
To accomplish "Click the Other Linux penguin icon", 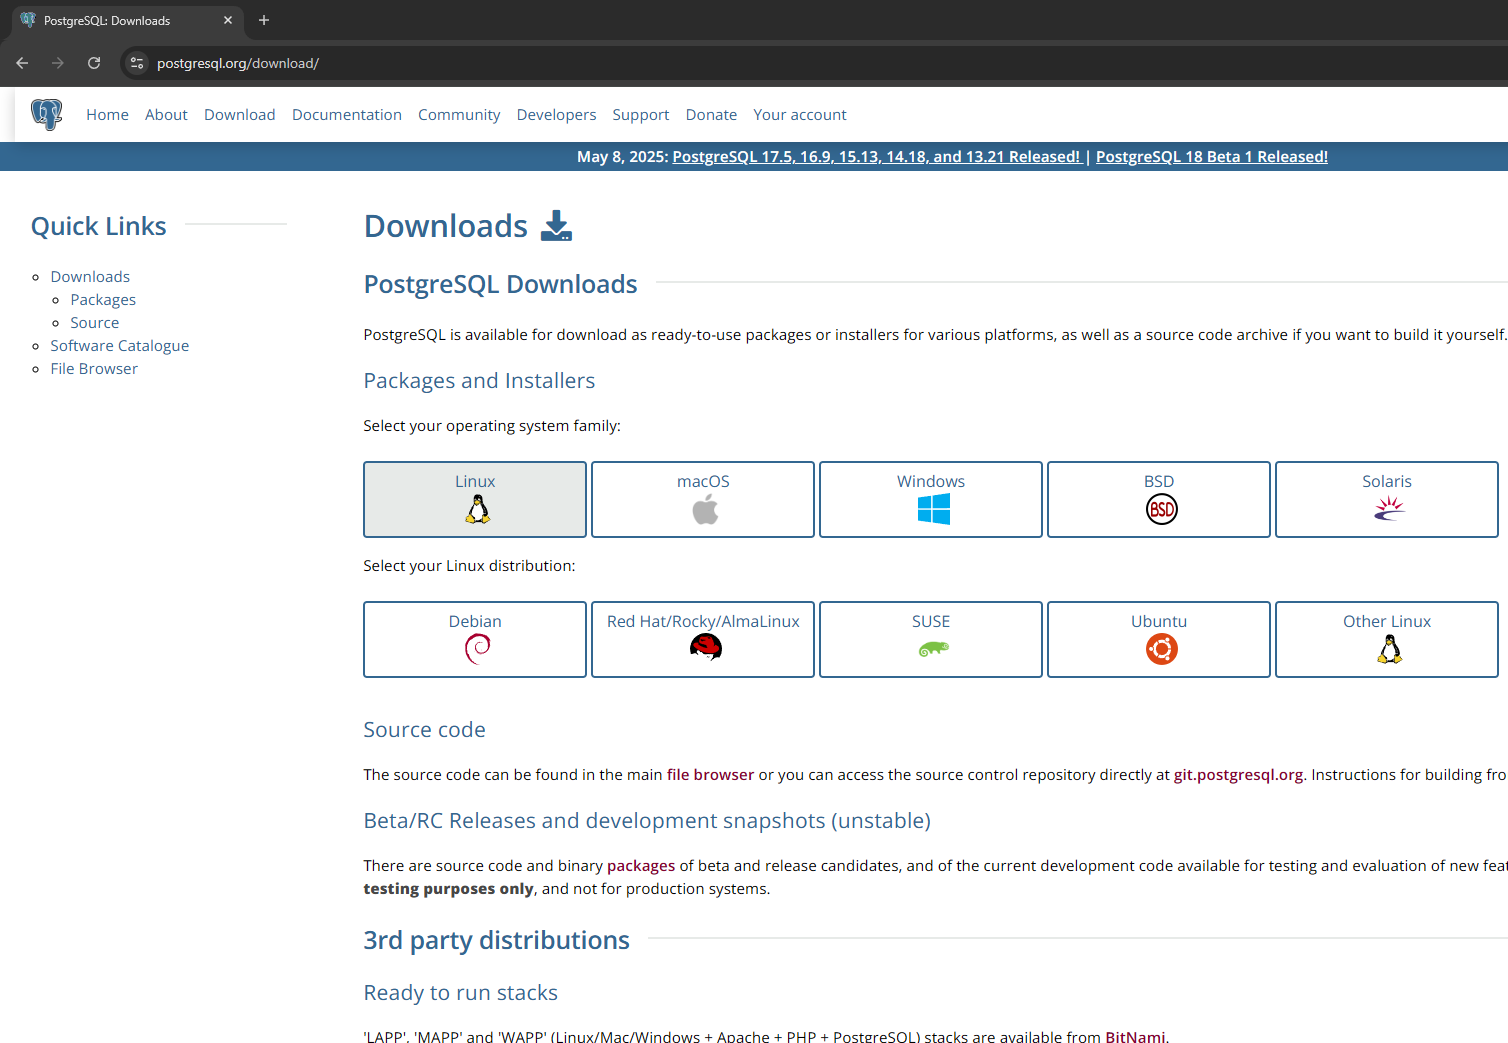I will 1389,650.
